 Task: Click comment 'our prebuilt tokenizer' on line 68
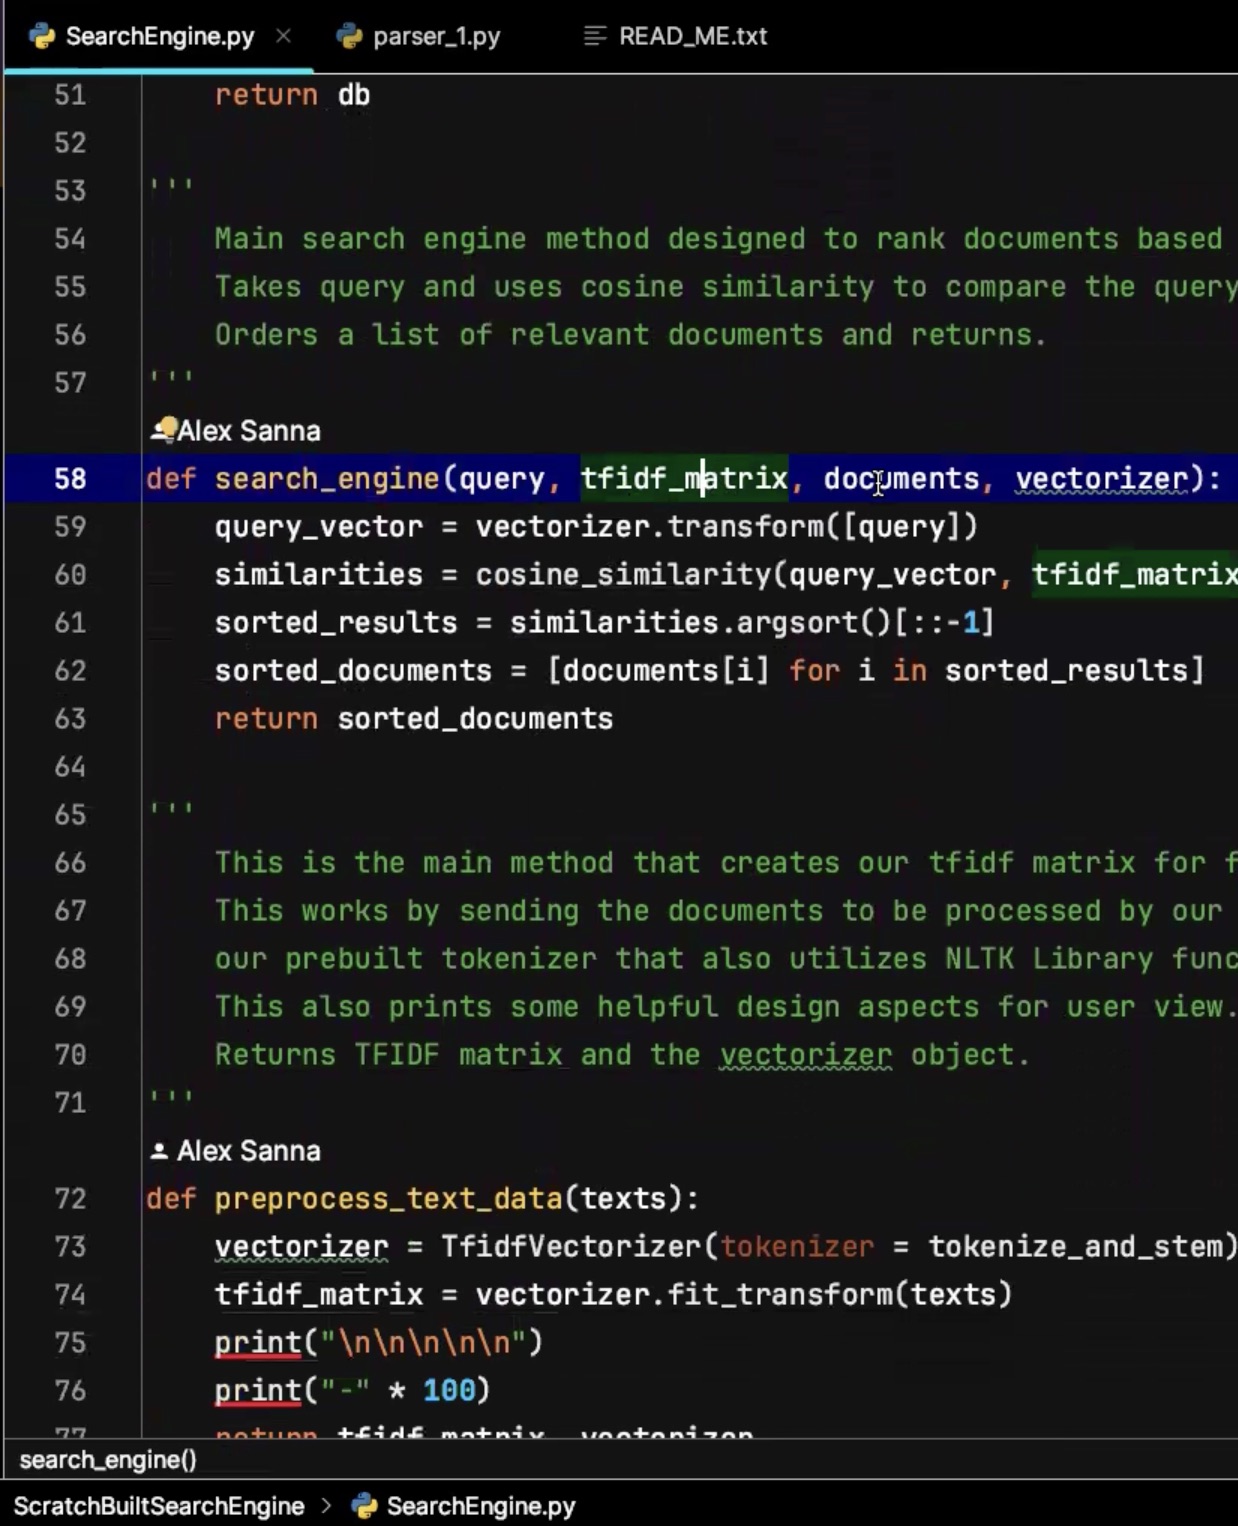(726, 958)
